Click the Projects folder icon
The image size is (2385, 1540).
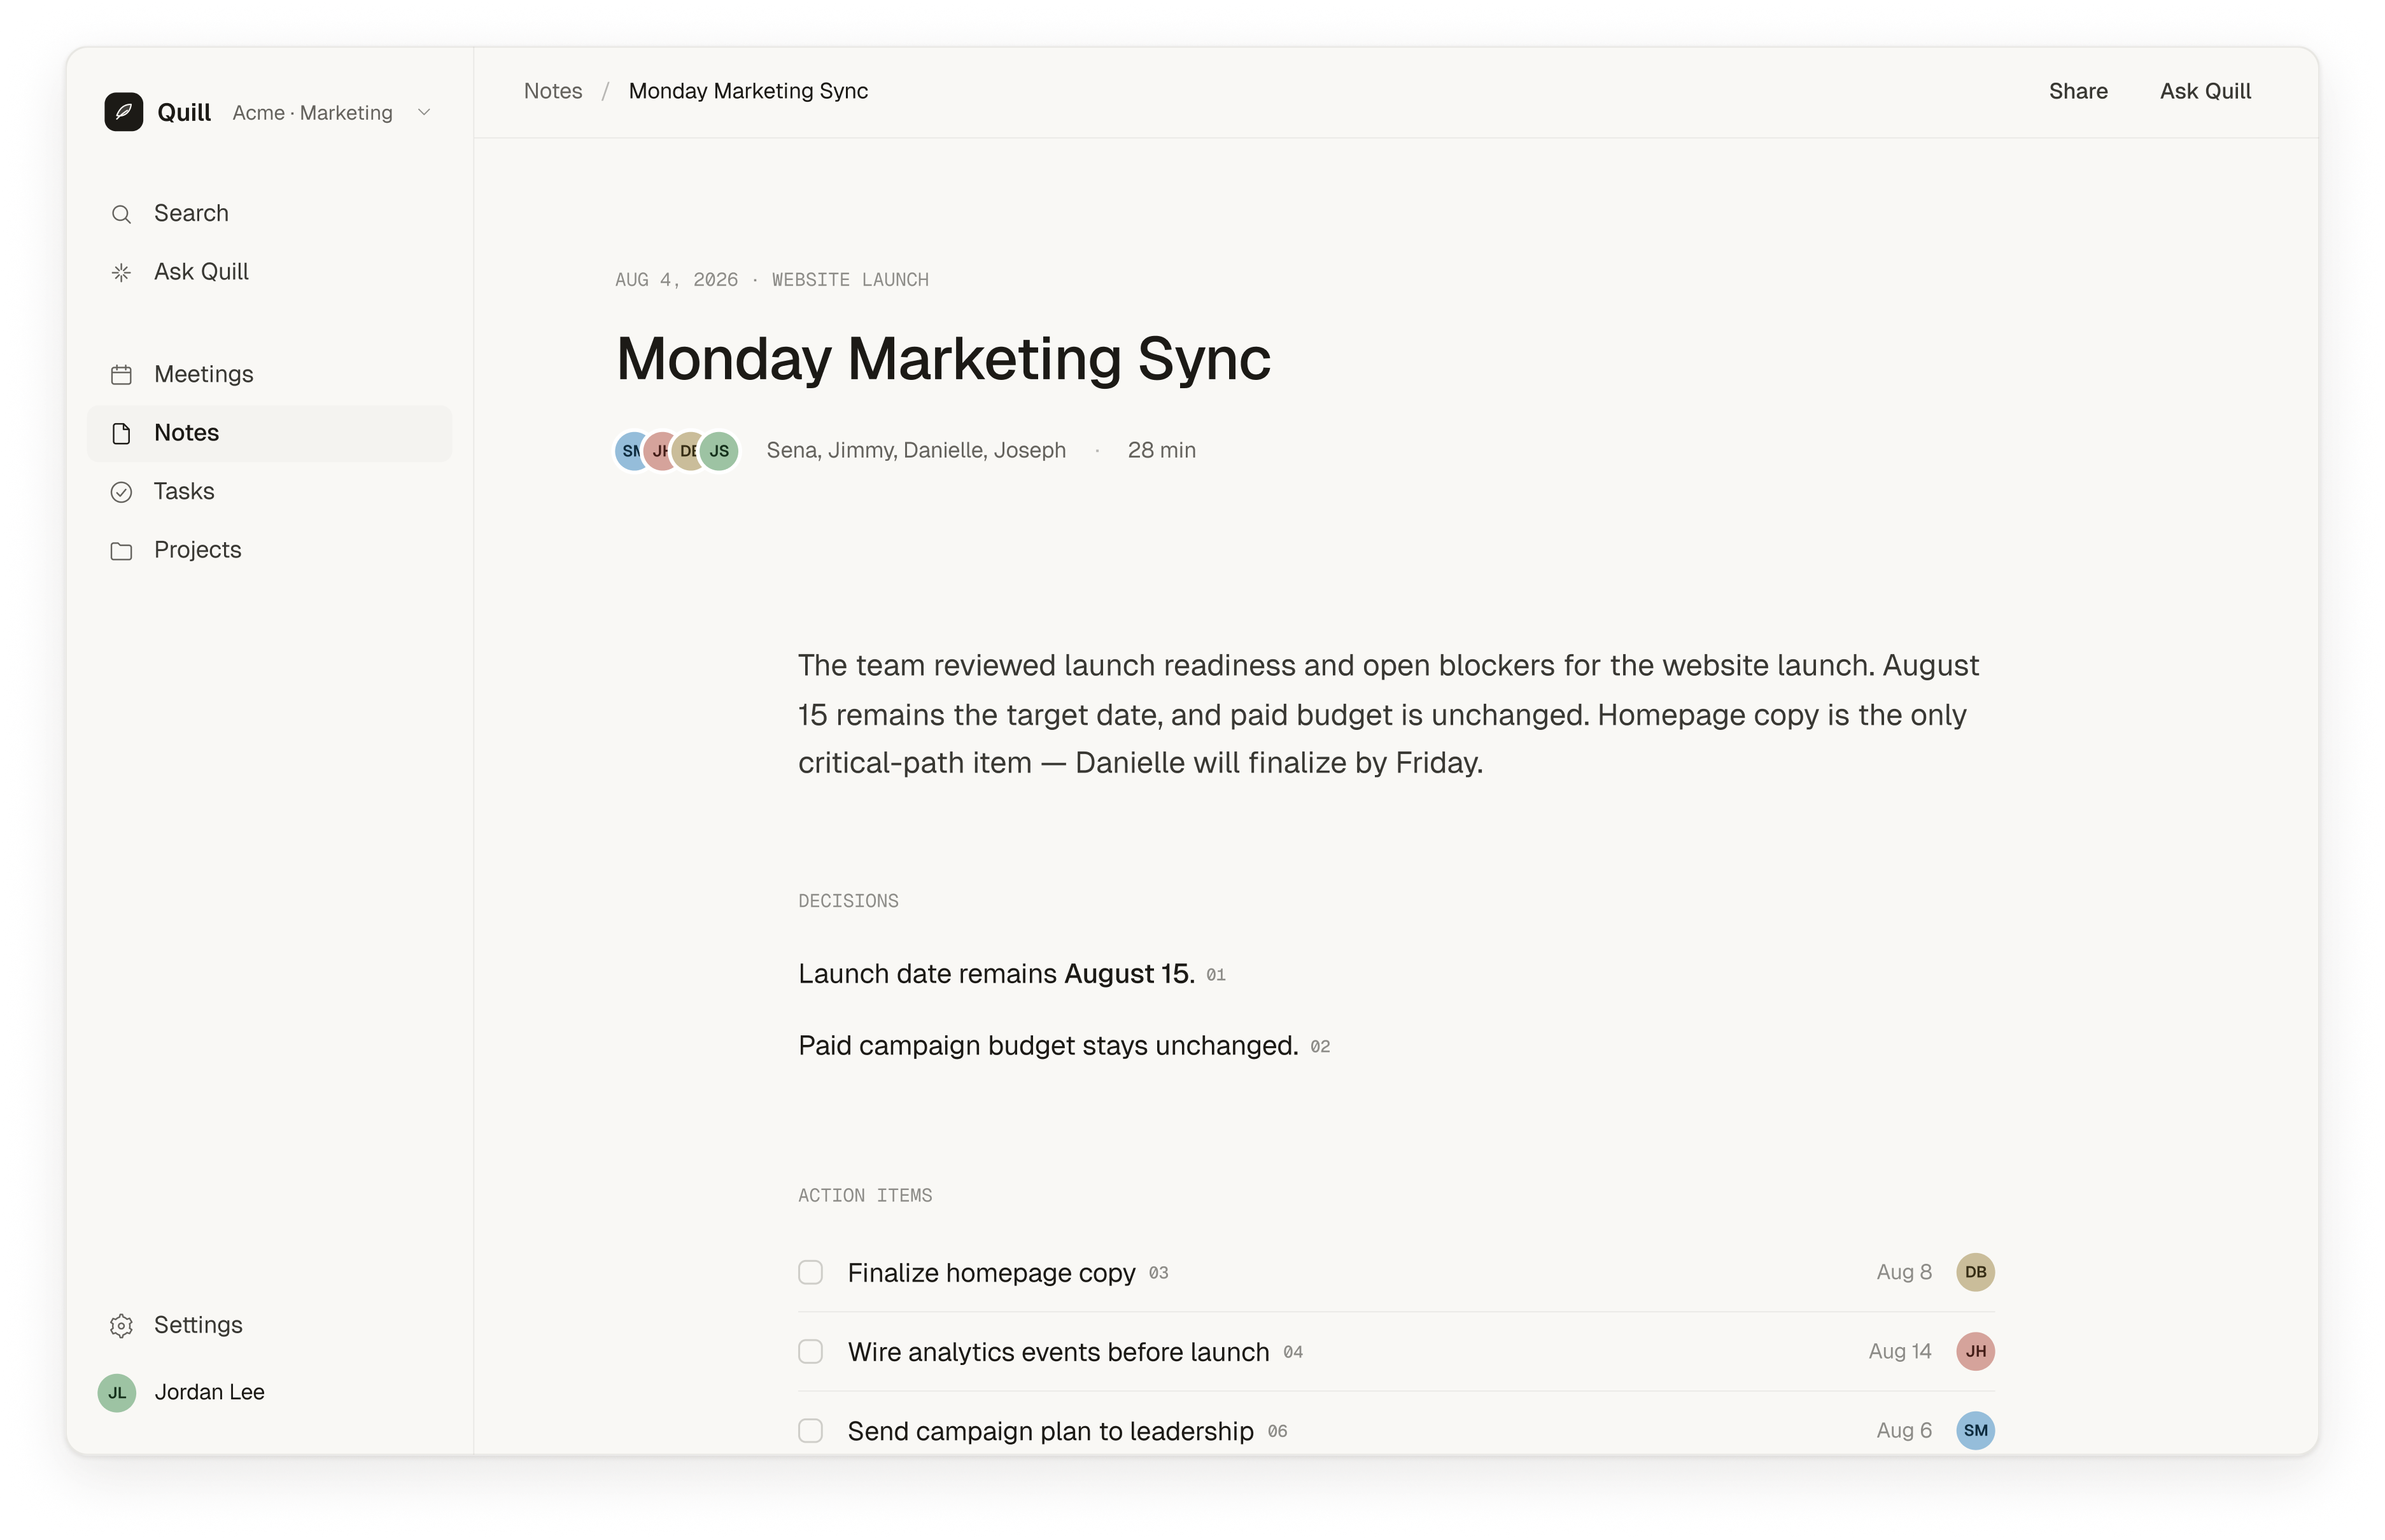(121, 551)
